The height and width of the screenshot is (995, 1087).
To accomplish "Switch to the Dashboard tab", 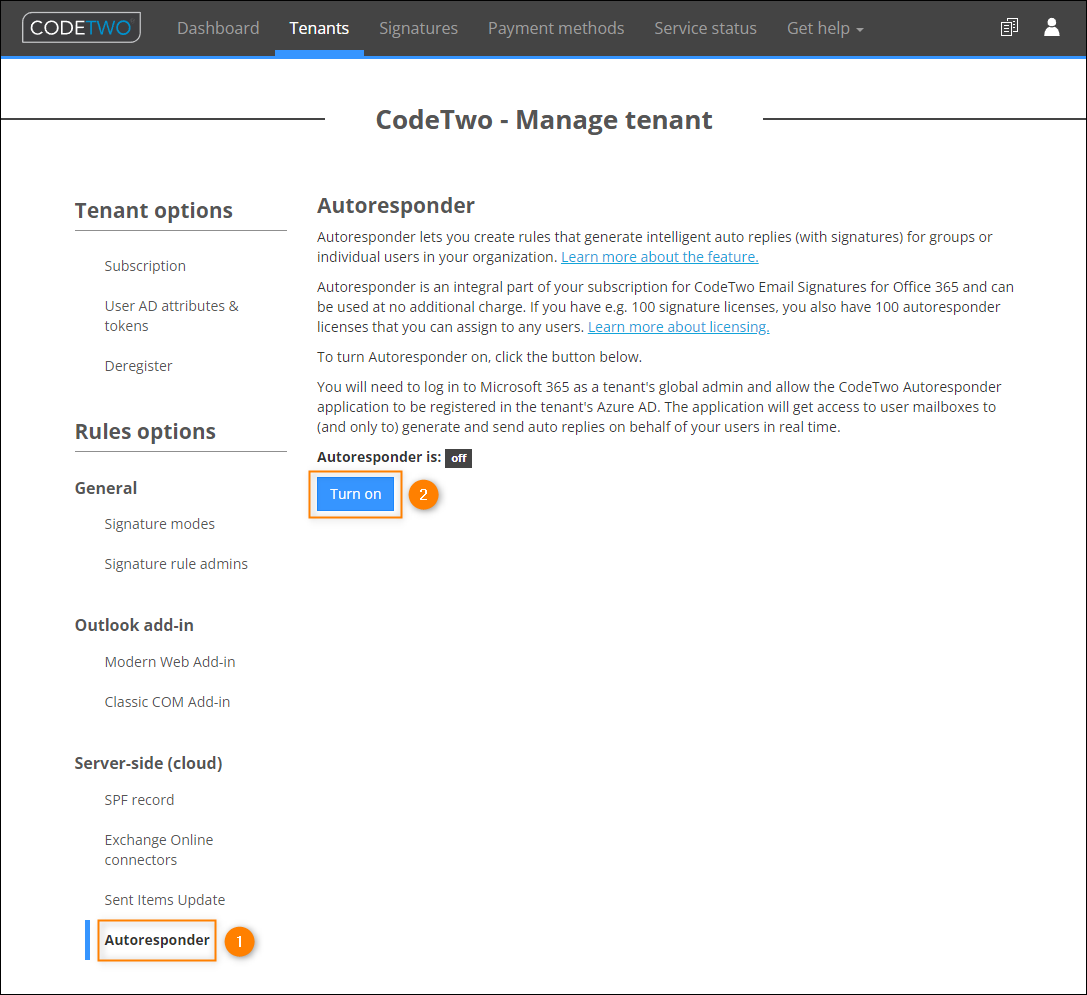I will pyautogui.click(x=218, y=28).
